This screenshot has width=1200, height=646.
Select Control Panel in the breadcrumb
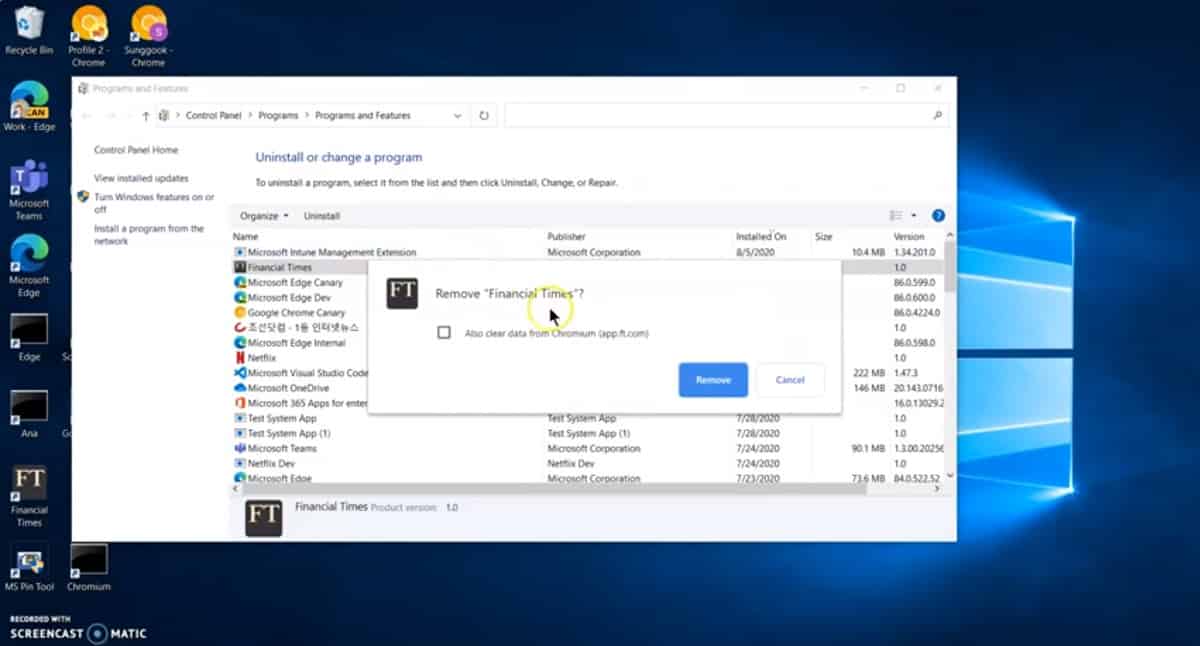pos(214,116)
